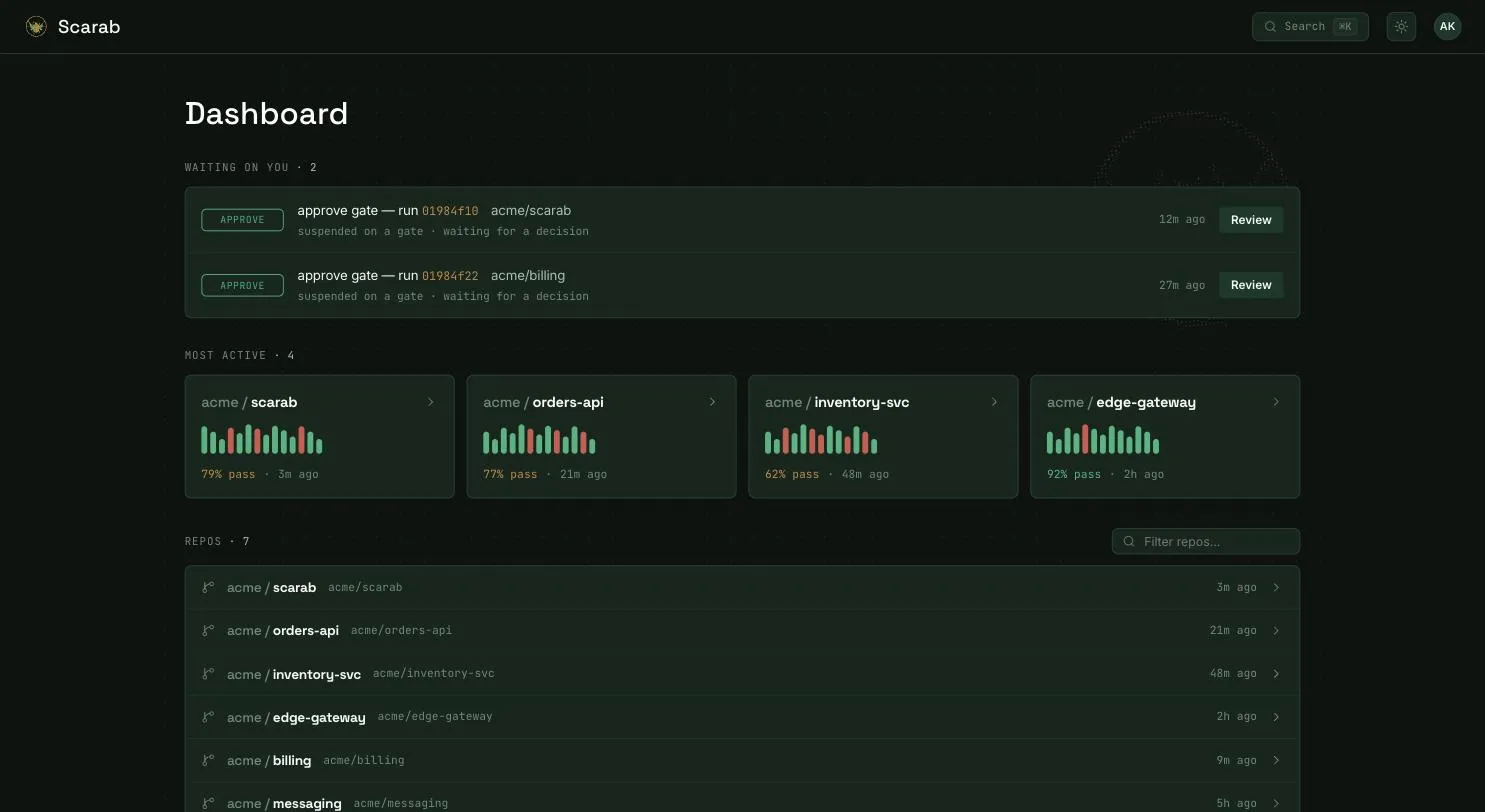Image resolution: width=1485 pixels, height=812 pixels.
Task: Click APPROVE badge for run 01984f10
Action: pyautogui.click(x=242, y=220)
